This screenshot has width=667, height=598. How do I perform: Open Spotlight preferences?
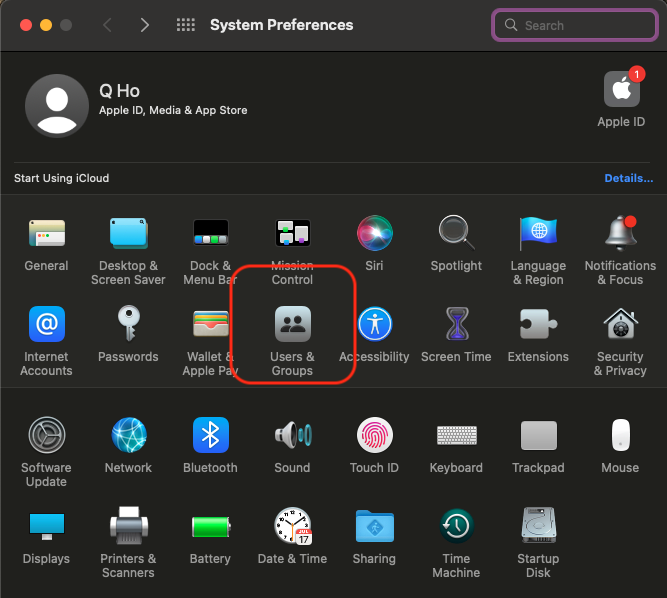pyautogui.click(x=456, y=233)
